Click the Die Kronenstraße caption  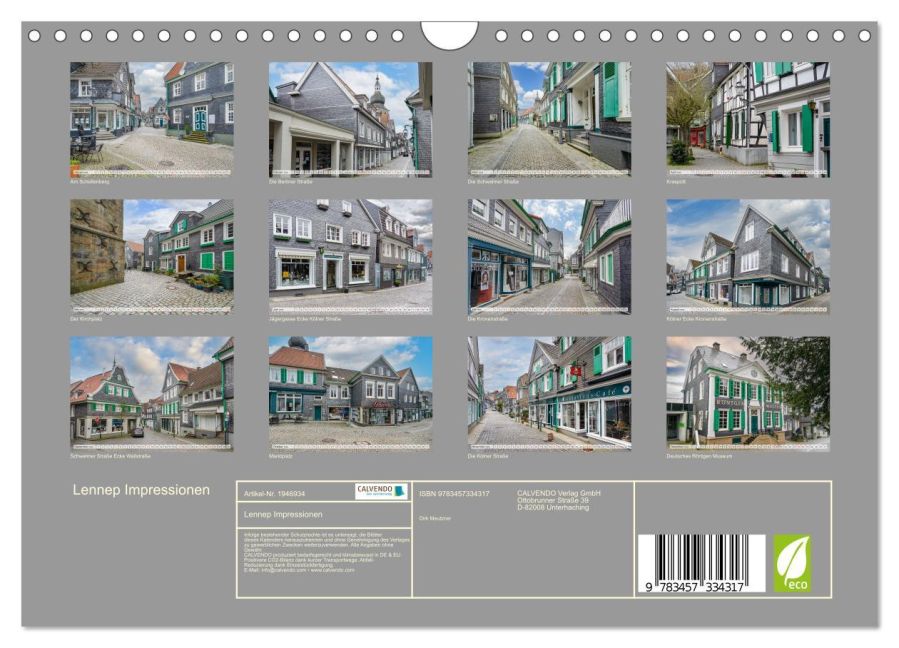pos(488,319)
